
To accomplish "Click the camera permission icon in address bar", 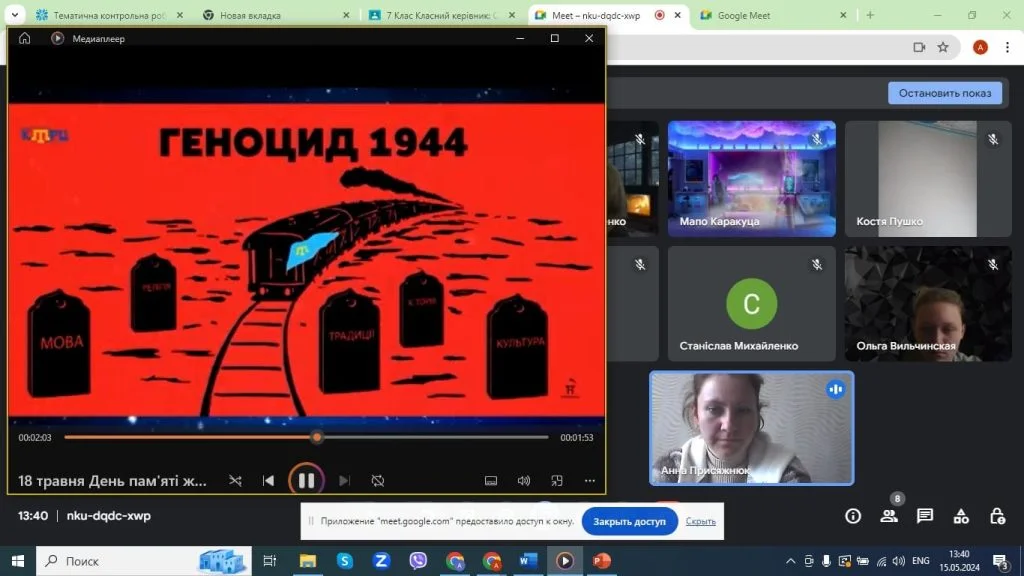I will pos(919,47).
